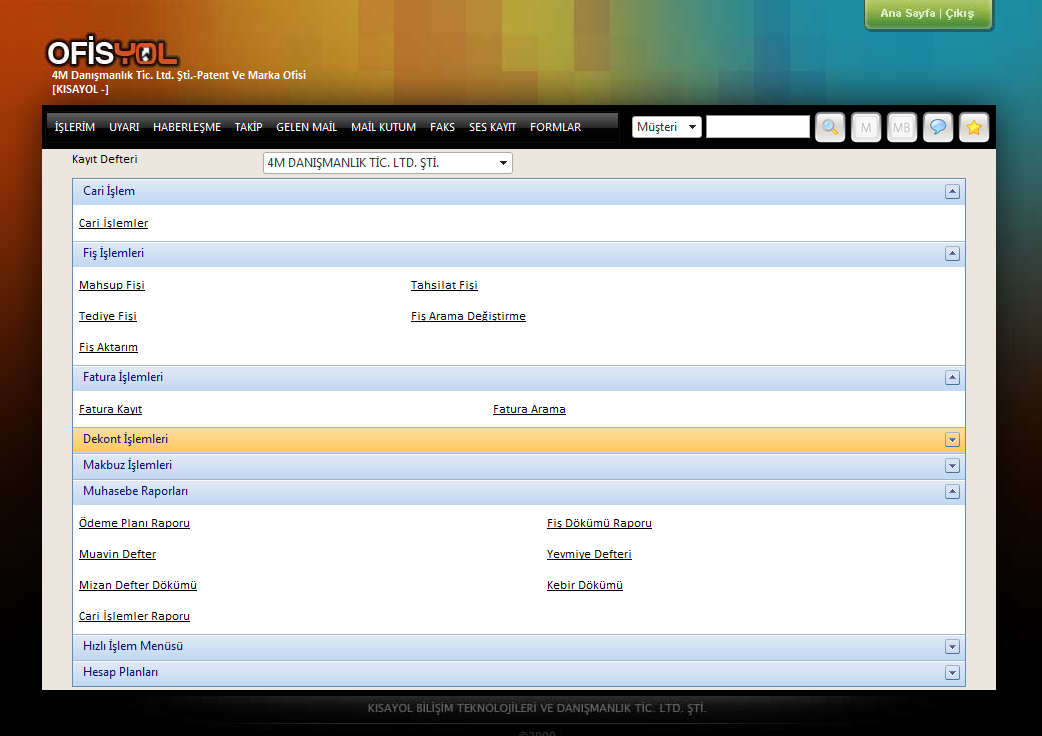Image resolution: width=1042 pixels, height=736 pixels.
Task: Collapse the Fiş İşlemleri section
Action: [952, 254]
